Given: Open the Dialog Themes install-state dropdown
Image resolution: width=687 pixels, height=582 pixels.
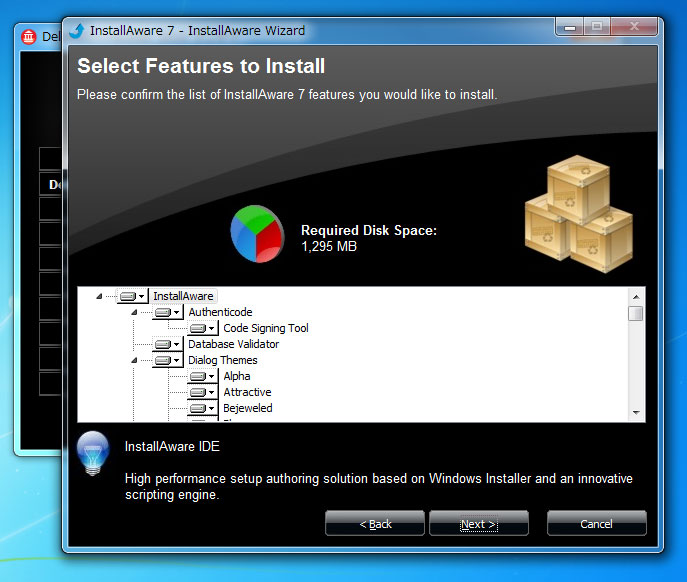Looking at the screenshot, I should 167,360.
